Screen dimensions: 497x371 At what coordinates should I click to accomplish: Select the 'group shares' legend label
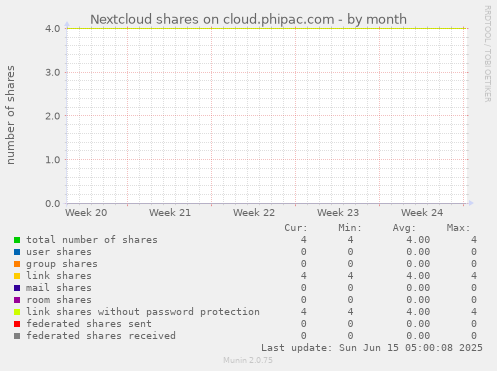pyautogui.click(x=62, y=264)
